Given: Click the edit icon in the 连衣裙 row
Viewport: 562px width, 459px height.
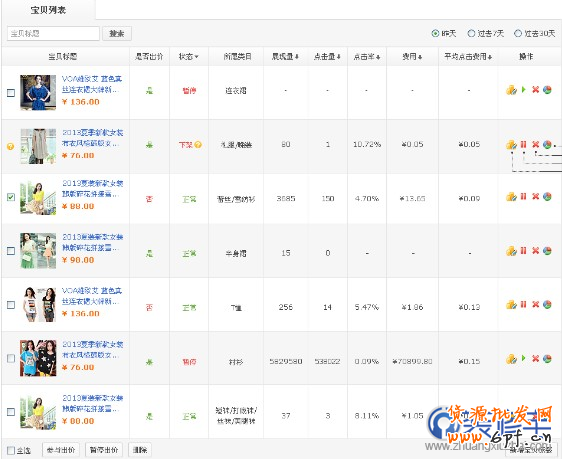Looking at the screenshot, I should point(511,90).
